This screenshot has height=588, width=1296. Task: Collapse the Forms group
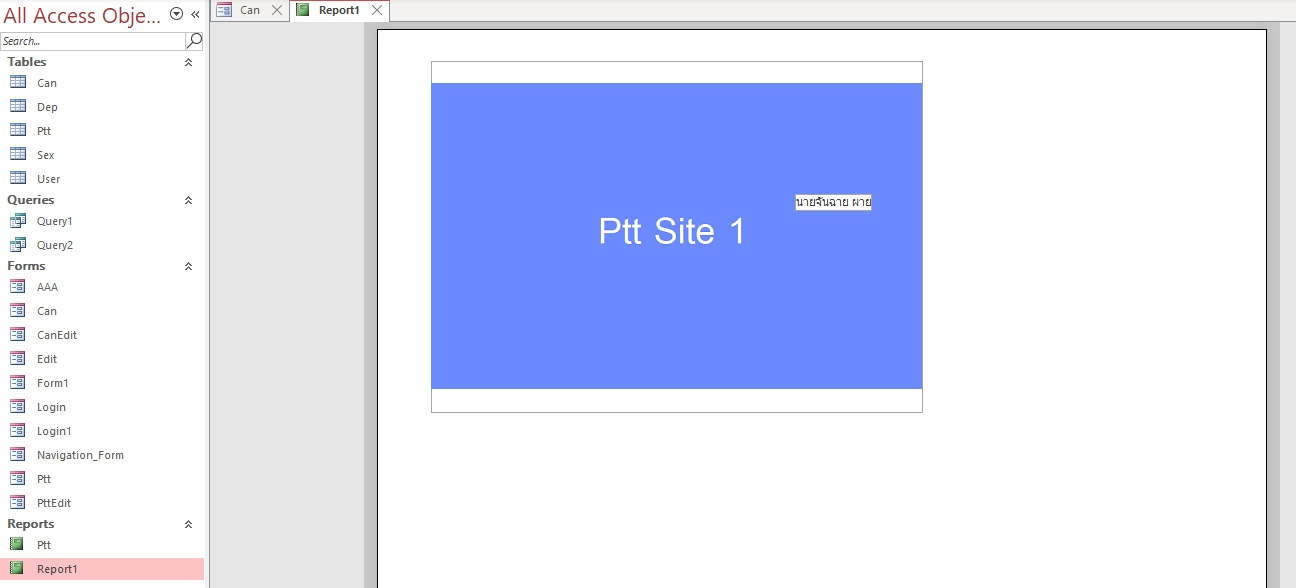click(188, 266)
